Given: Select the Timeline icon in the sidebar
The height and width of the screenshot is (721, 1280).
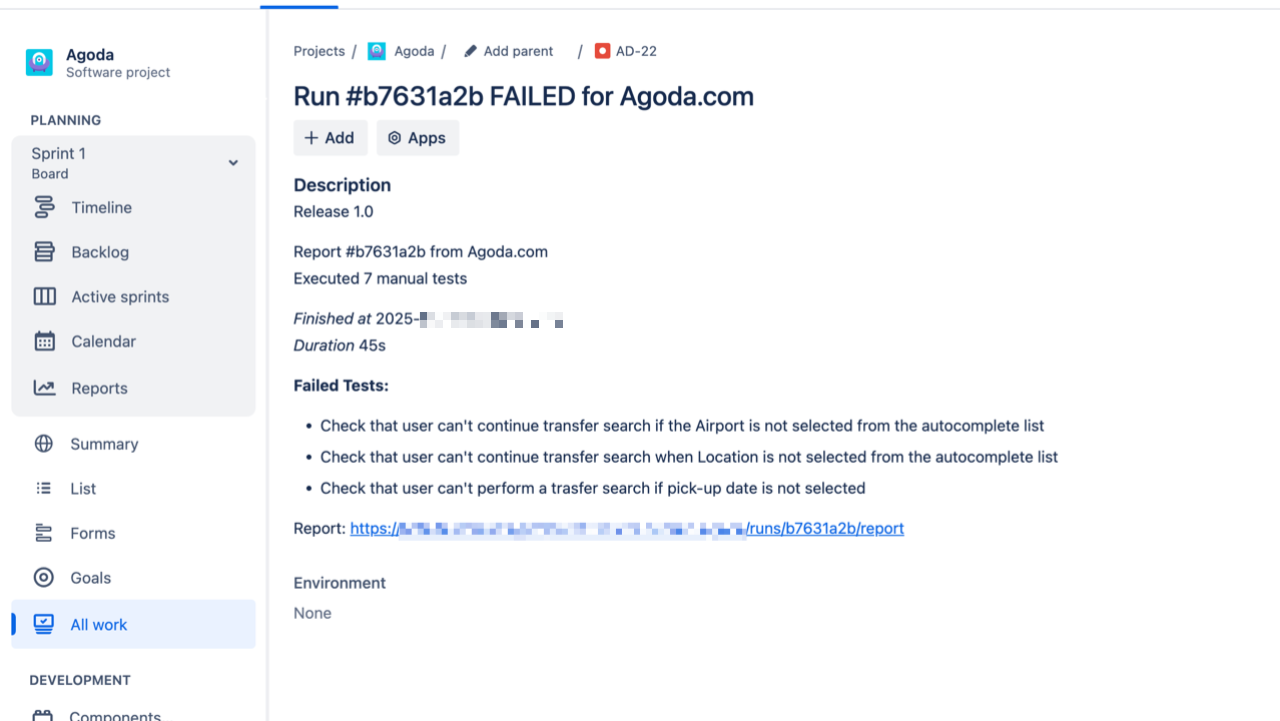Looking at the screenshot, I should [x=45, y=207].
